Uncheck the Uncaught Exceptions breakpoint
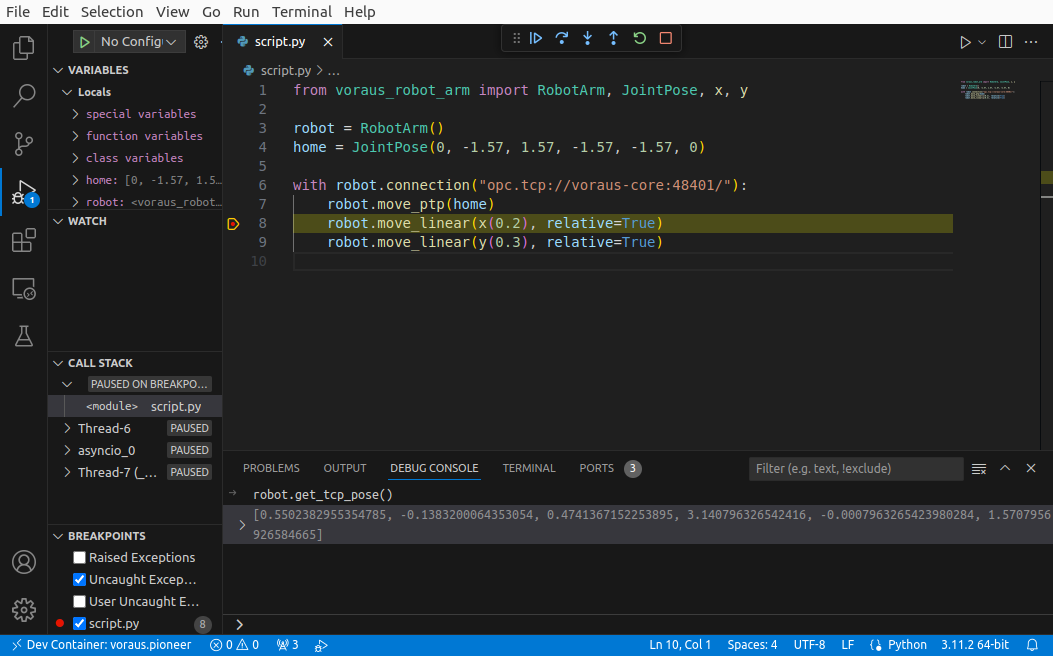Image resolution: width=1053 pixels, height=656 pixels. (80, 580)
